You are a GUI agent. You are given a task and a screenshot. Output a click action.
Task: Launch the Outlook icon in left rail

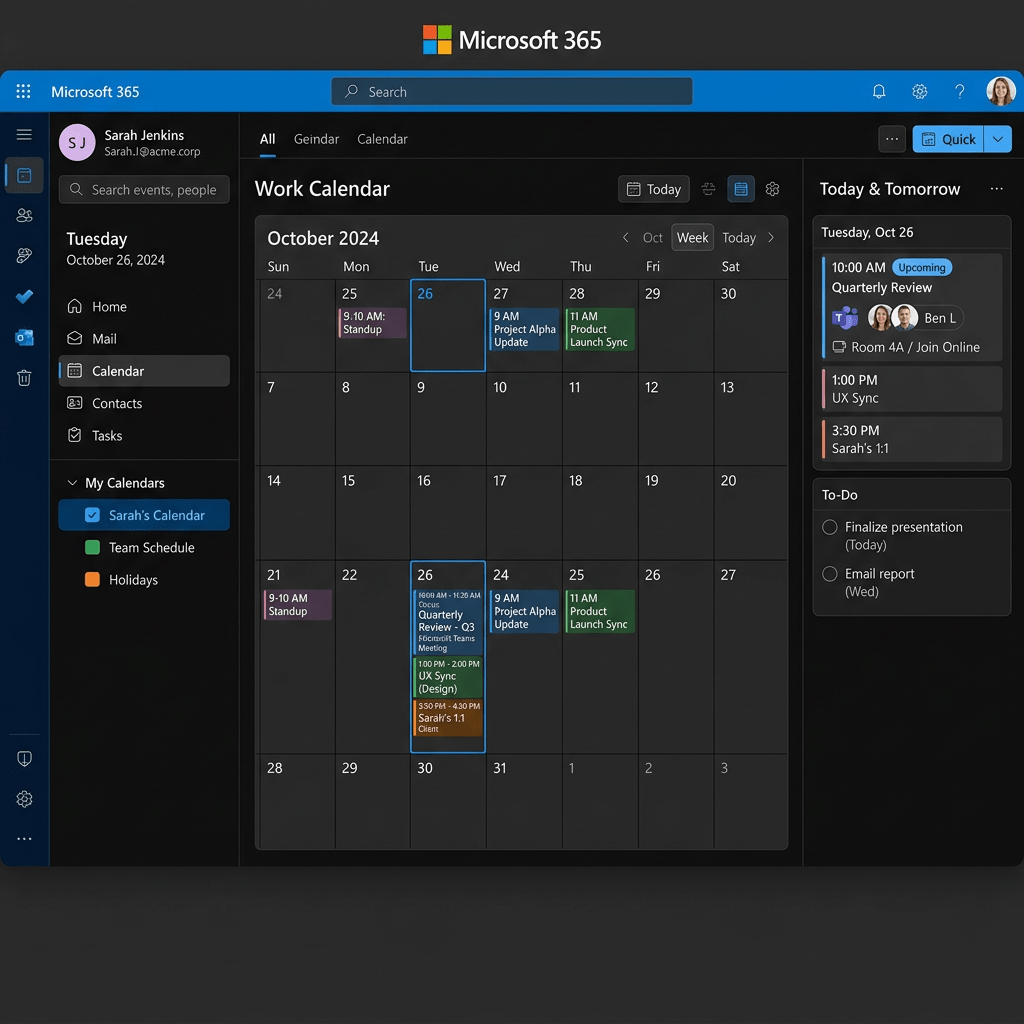point(24,338)
